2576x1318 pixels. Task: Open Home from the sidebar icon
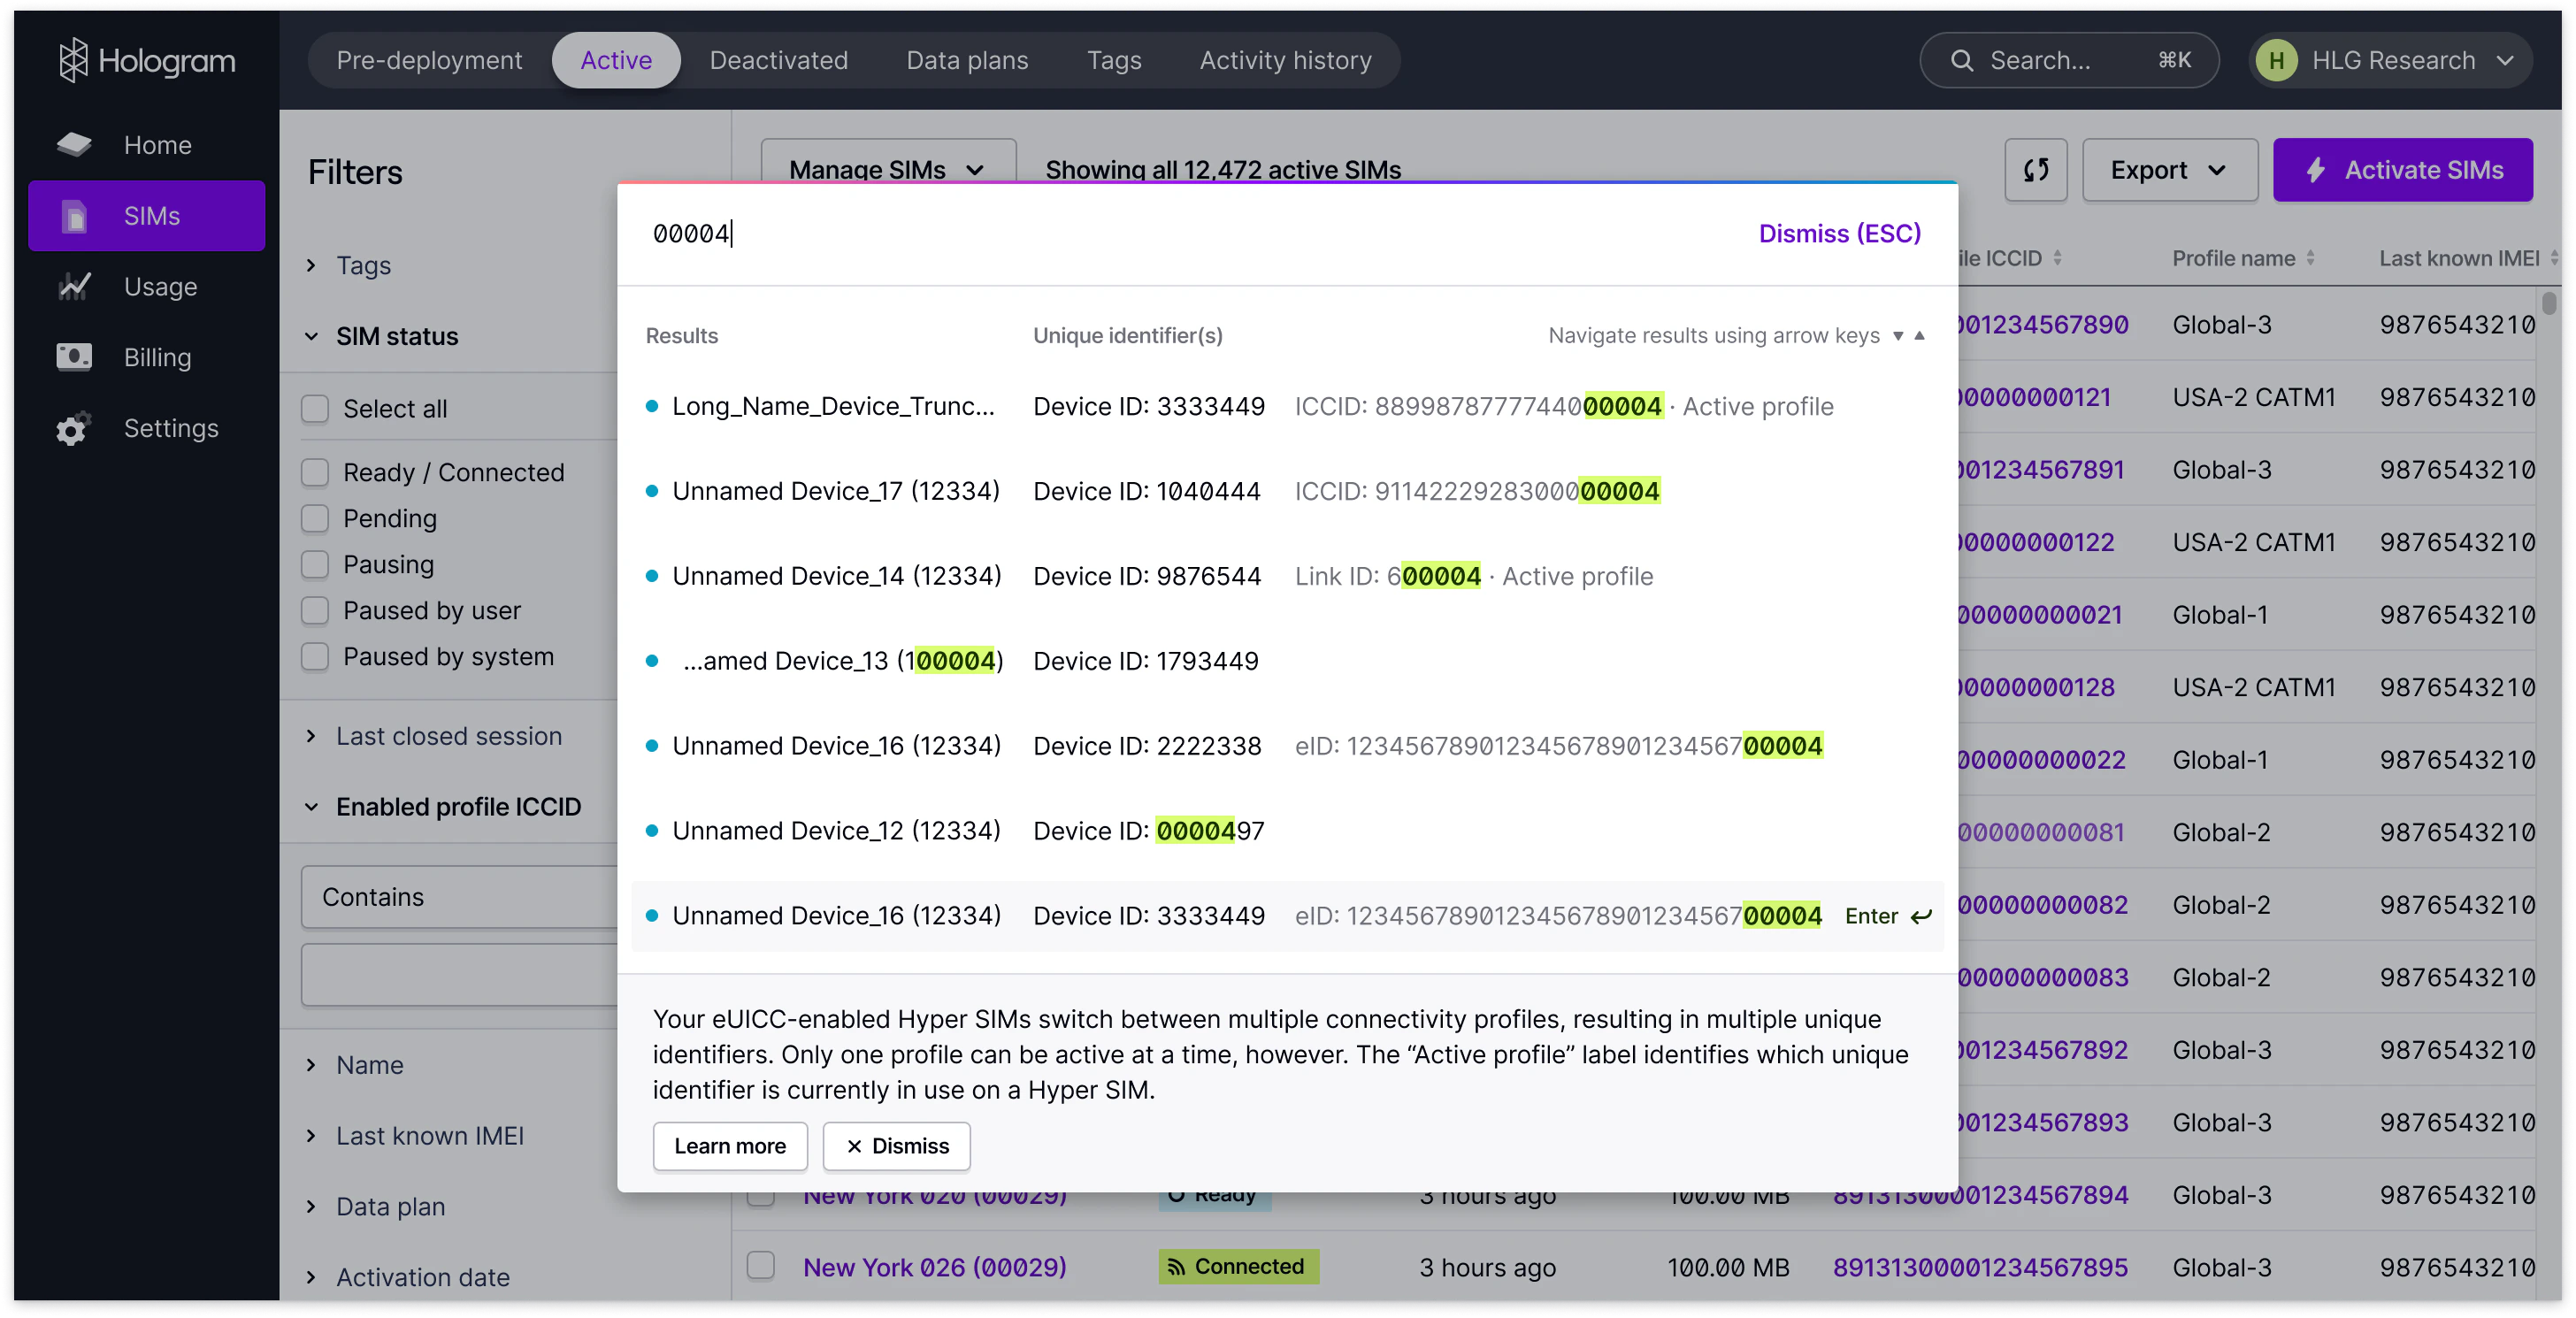click(74, 145)
